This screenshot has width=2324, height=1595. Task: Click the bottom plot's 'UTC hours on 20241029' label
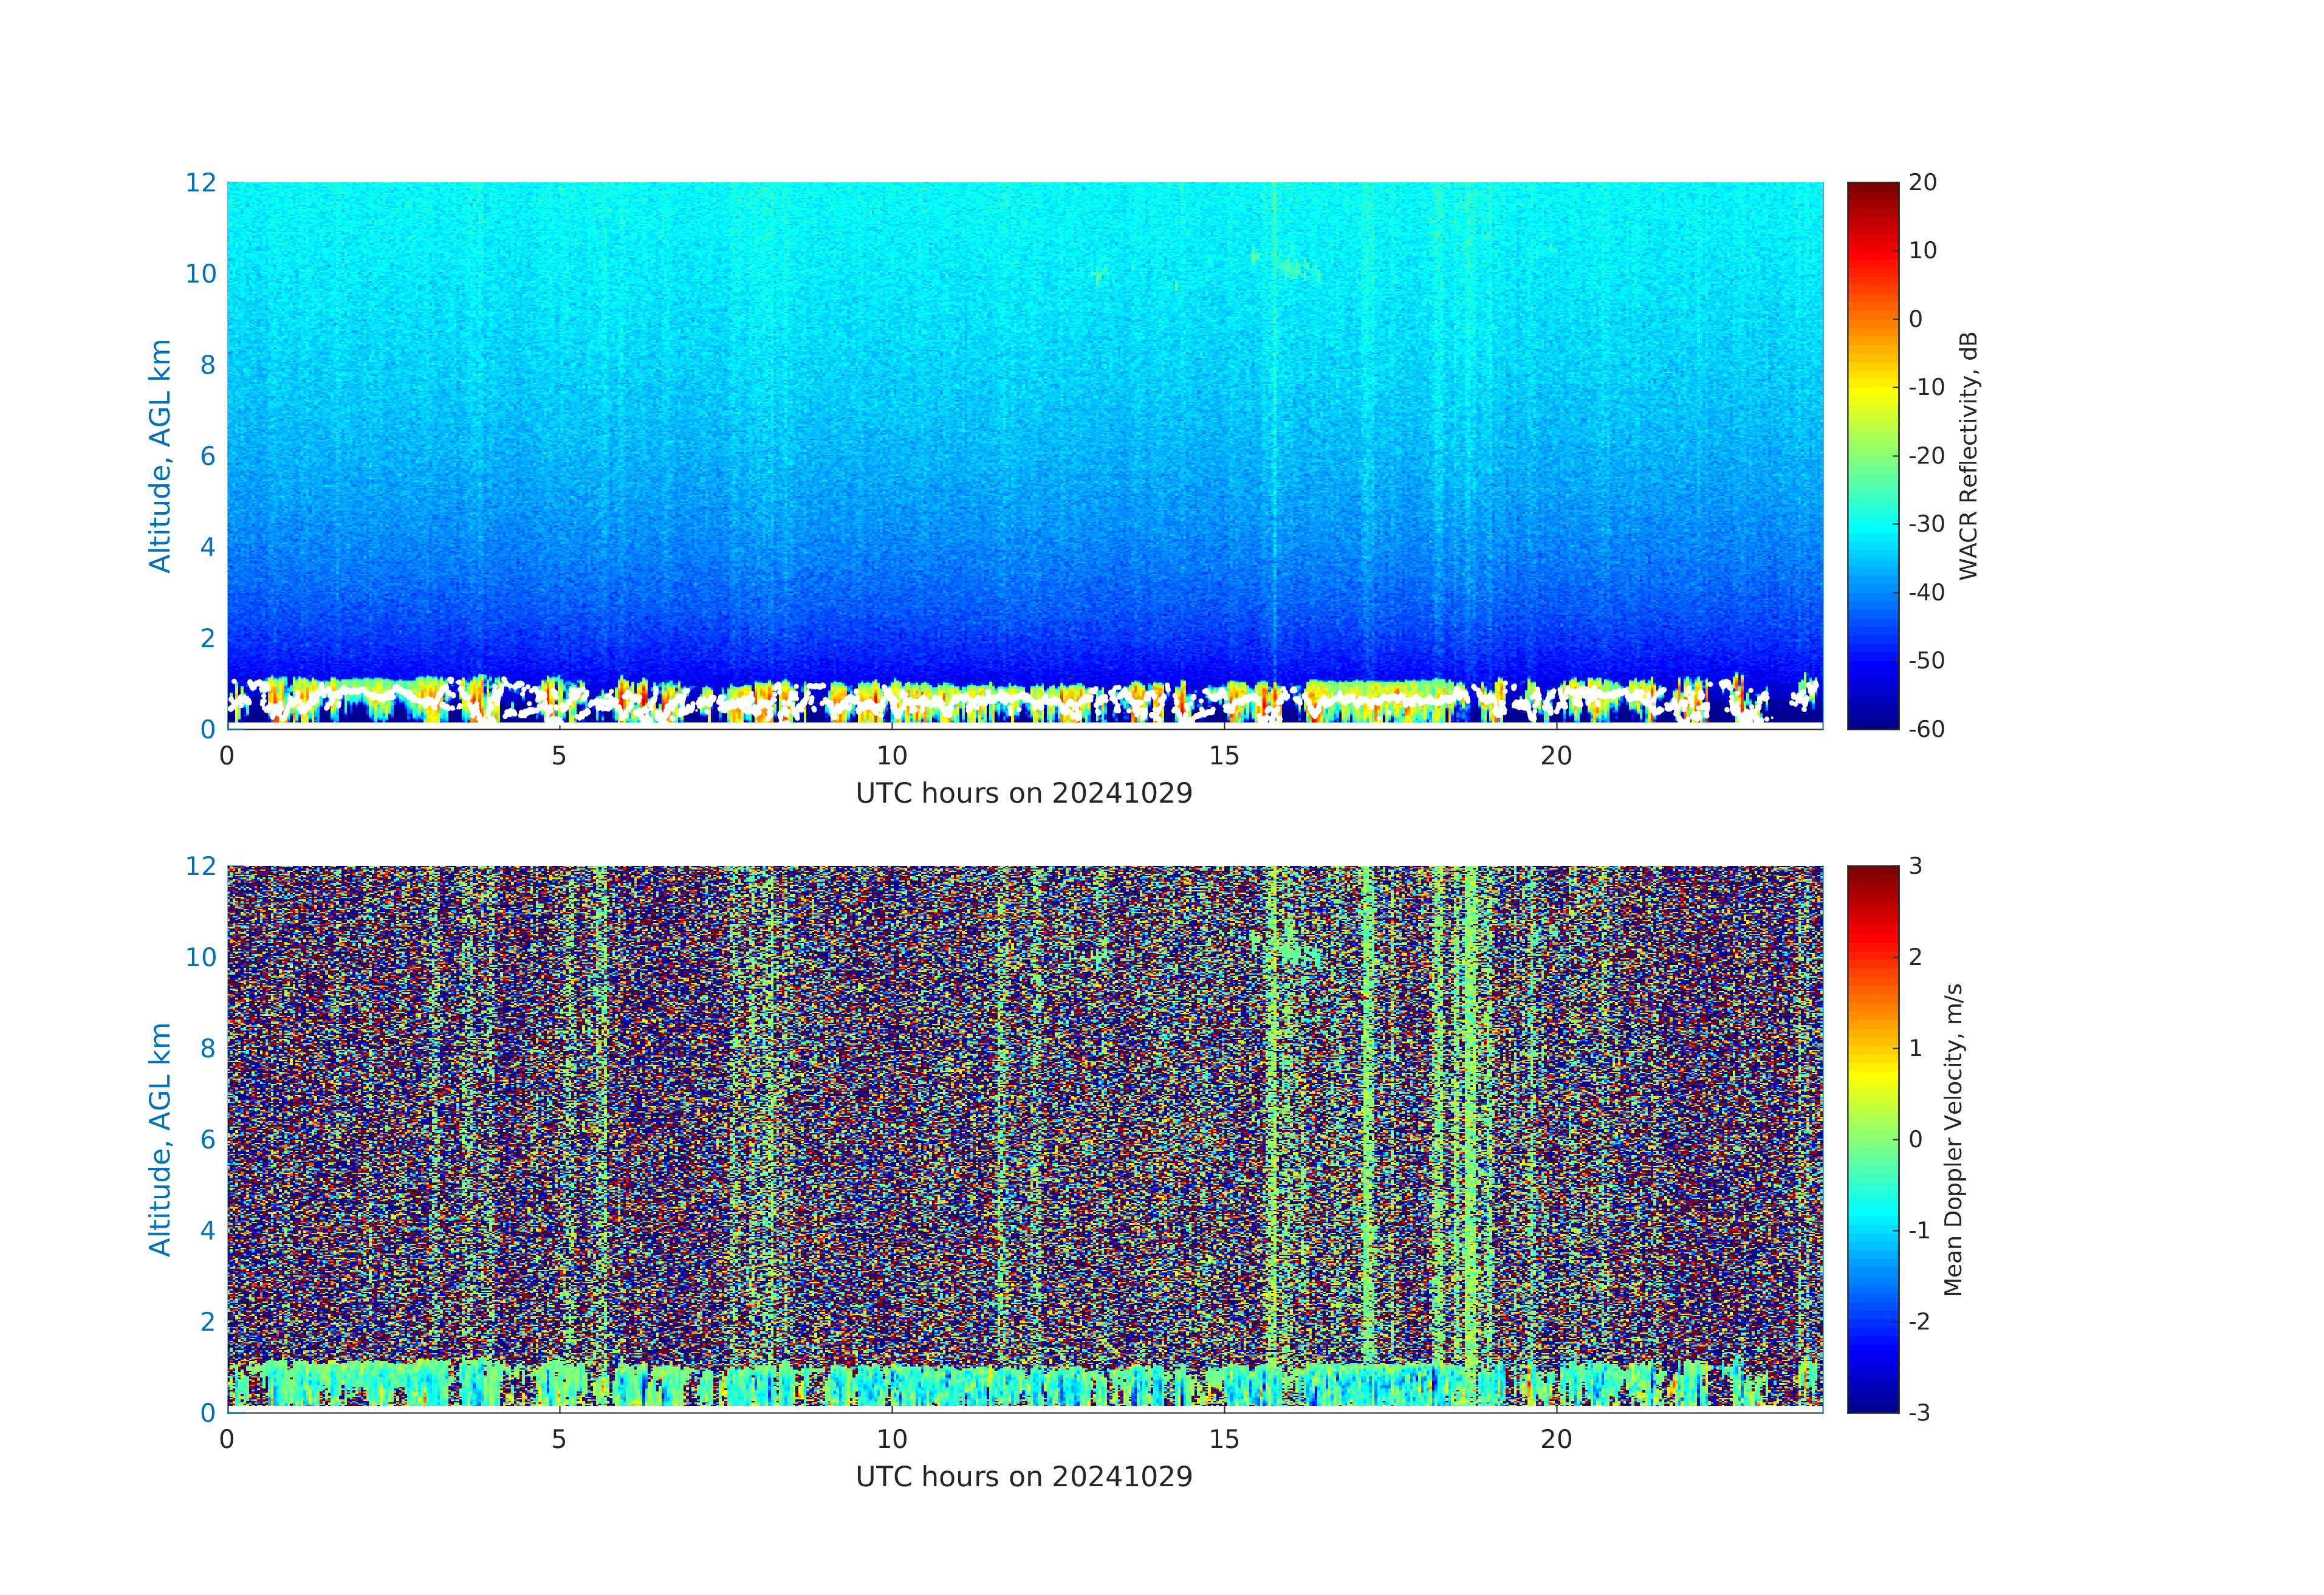[1024, 1477]
